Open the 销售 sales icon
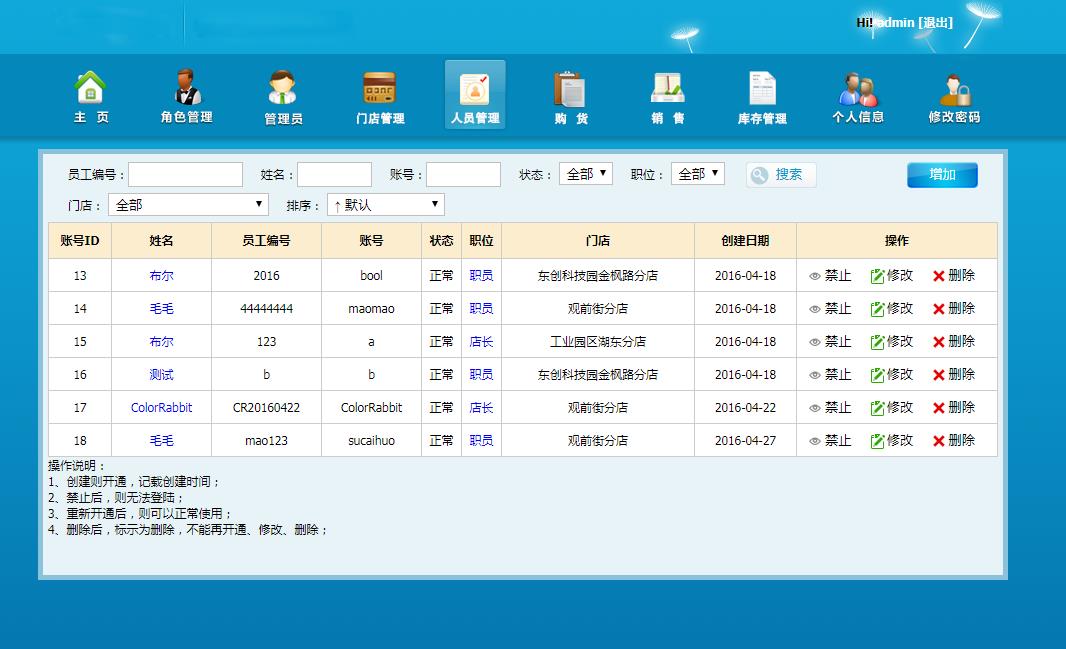 (667, 96)
